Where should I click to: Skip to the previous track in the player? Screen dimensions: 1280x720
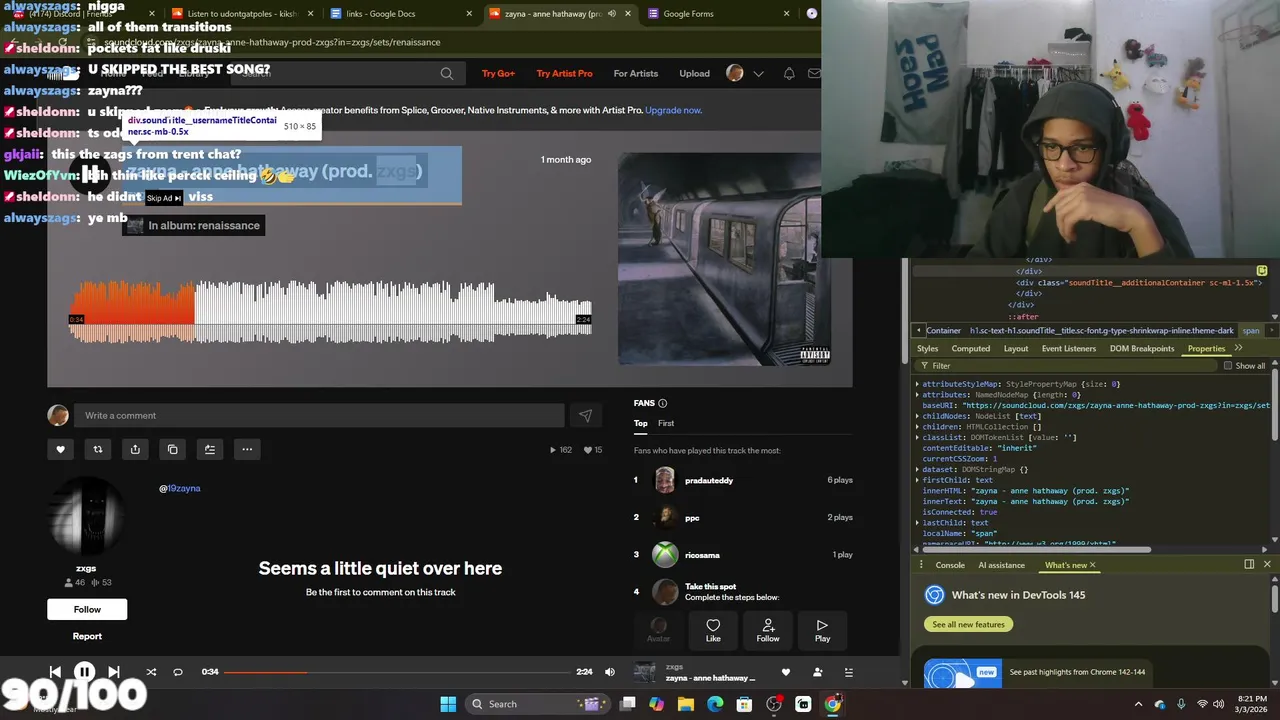55,672
